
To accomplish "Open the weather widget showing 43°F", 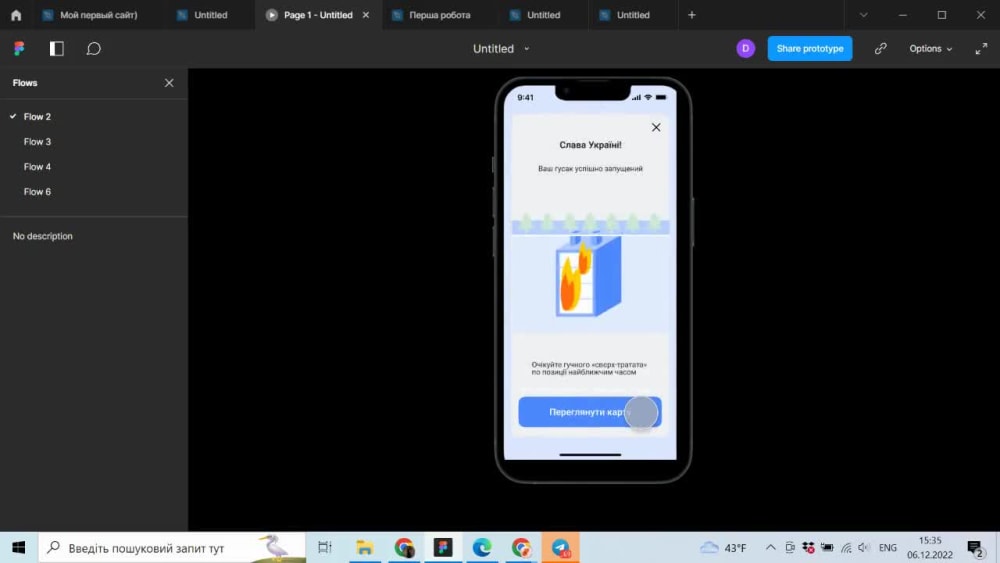I will point(723,548).
